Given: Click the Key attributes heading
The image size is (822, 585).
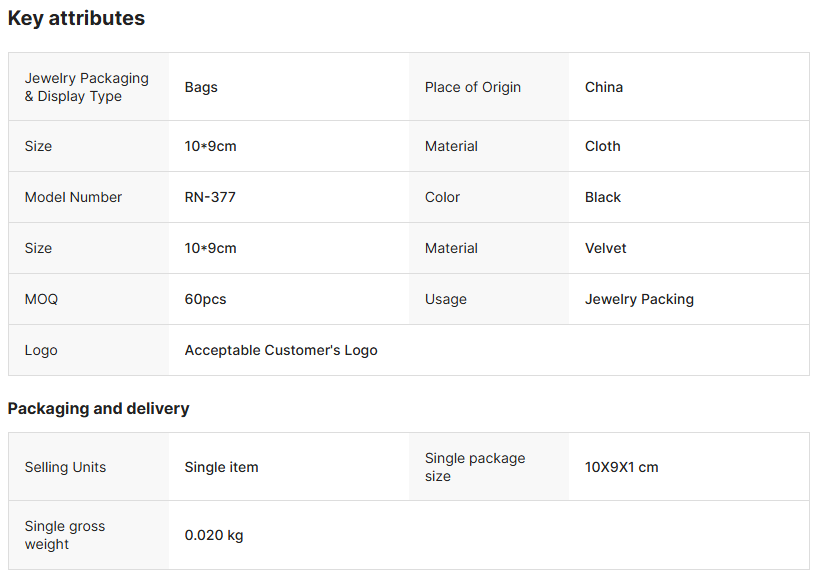Looking at the screenshot, I should (76, 18).
